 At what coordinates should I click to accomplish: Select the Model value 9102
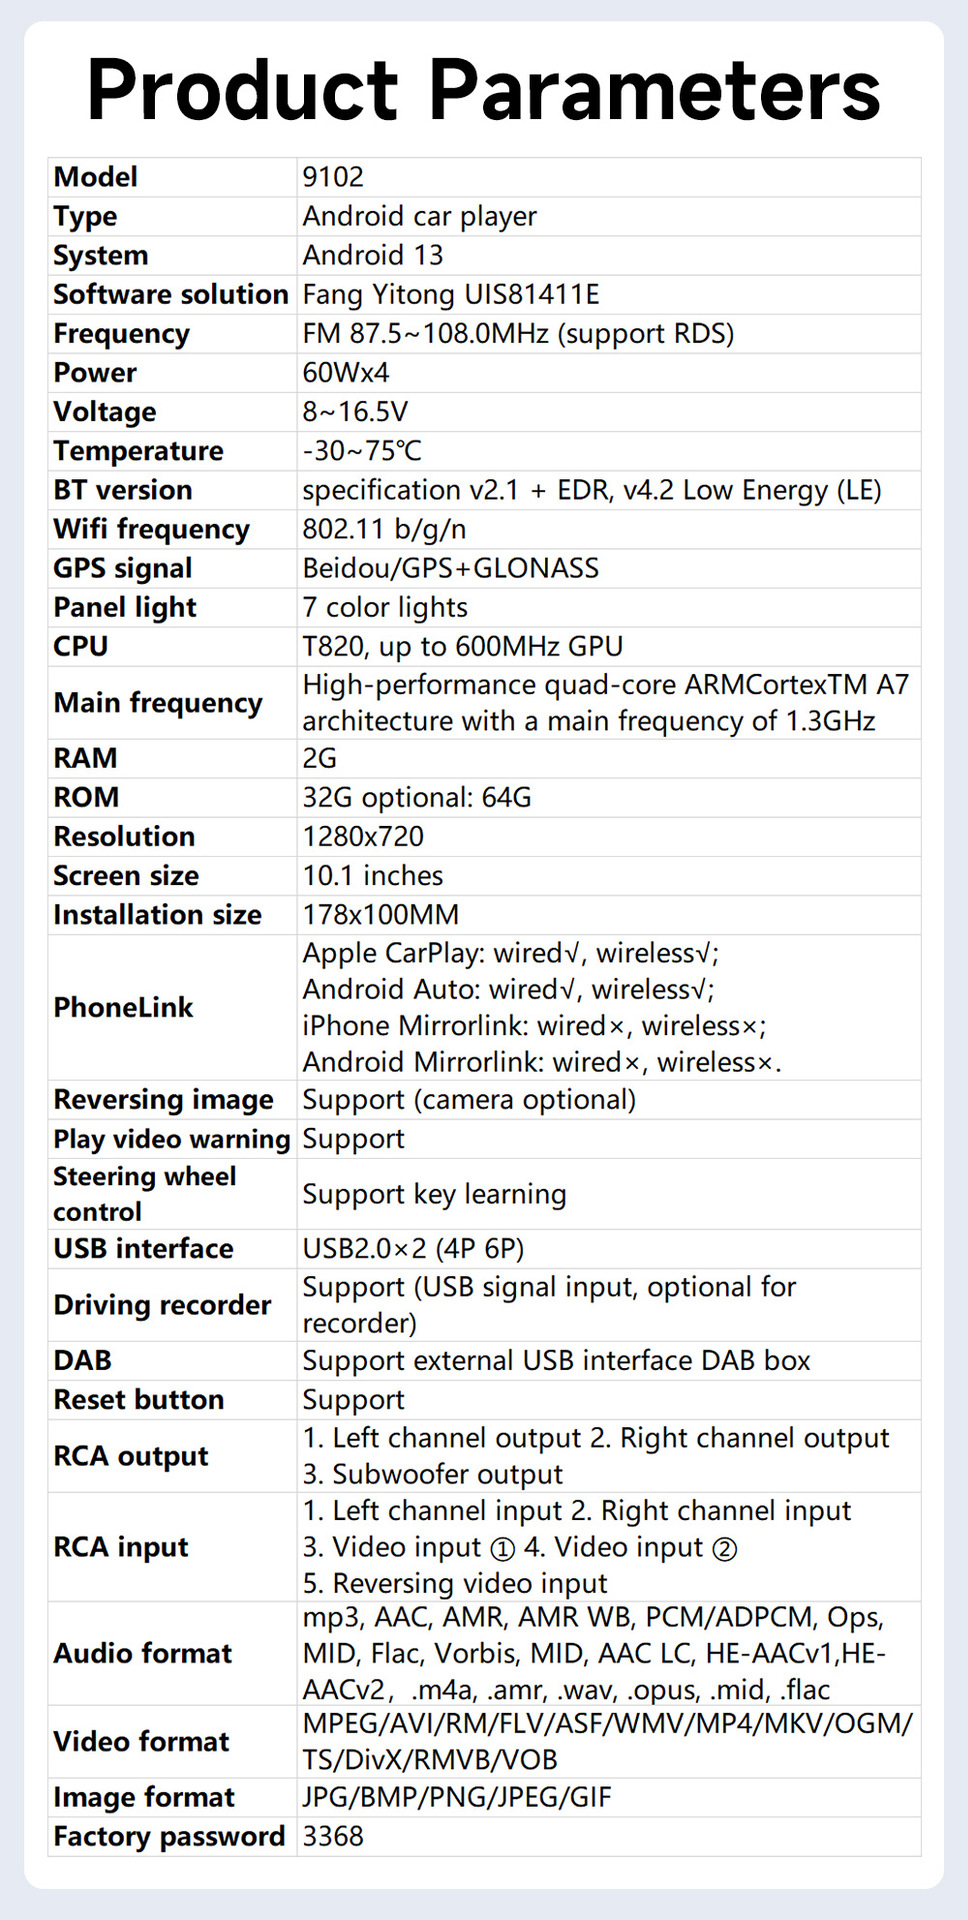333,177
